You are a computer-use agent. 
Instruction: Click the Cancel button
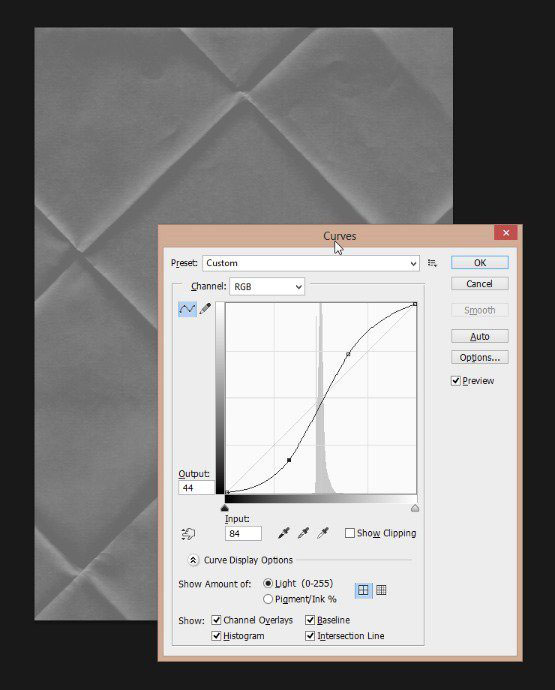(480, 284)
